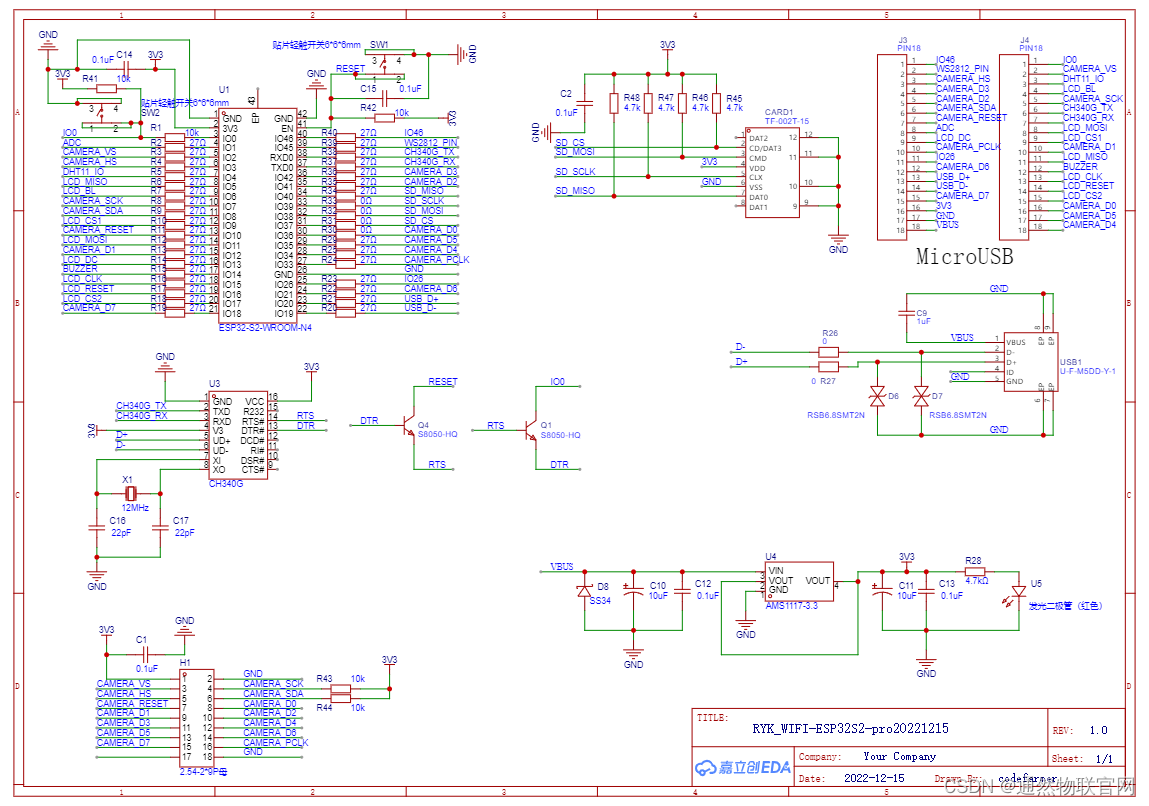Viewport: 1149px width, 806px height.
Task: Select the RESET net label above Q4
Action: pyautogui.click(x=443, y=382)
